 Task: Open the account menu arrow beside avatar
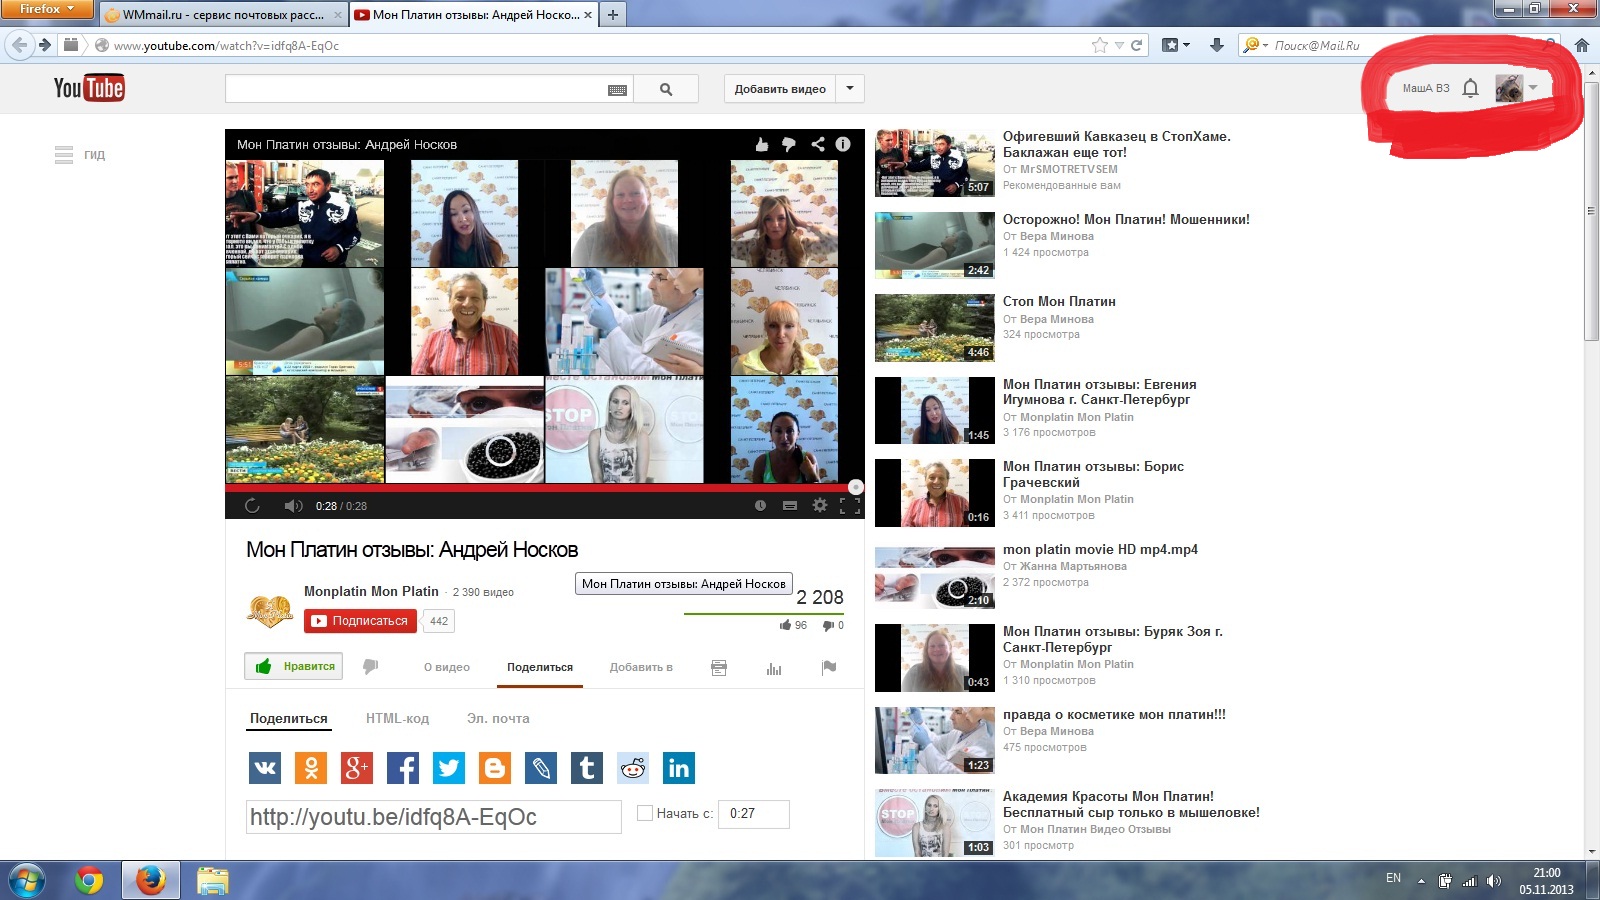(1533, 88)
